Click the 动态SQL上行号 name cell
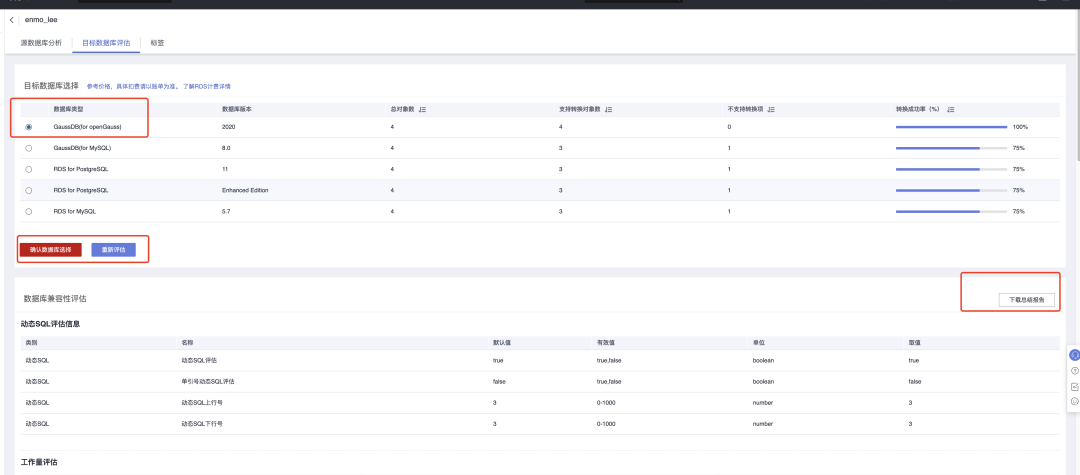Image resolution: width=1080 pixels, height=475 pixels. pyautogui.click(x=202, y=402)
